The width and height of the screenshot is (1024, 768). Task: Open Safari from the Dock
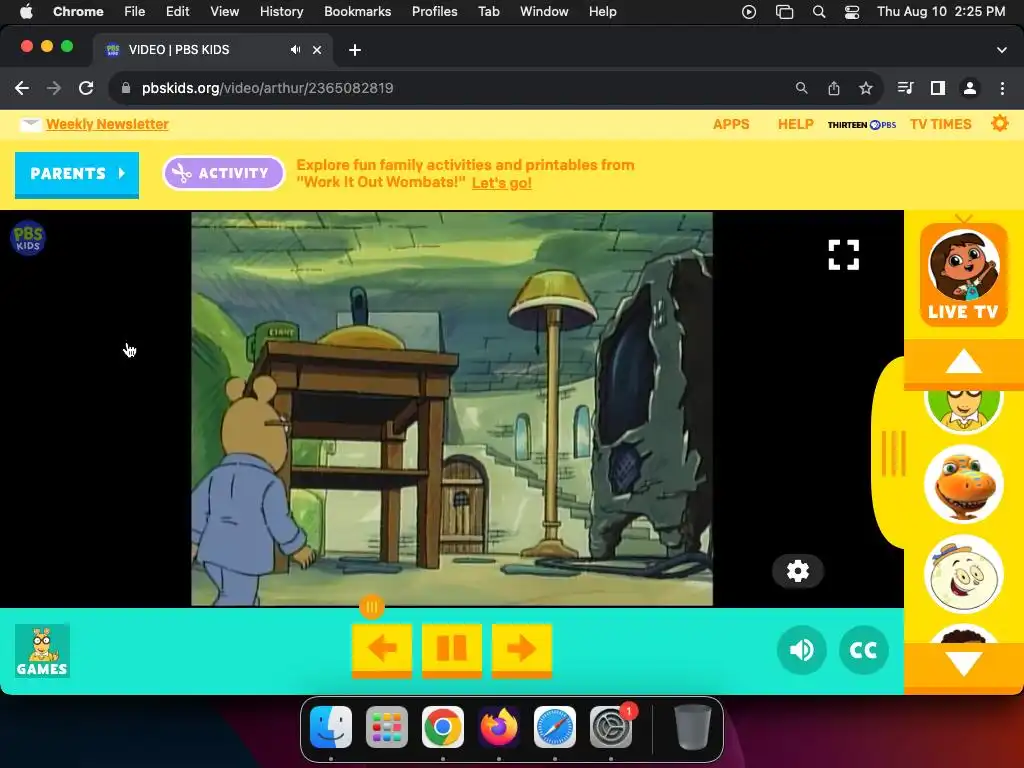(554, 727)
